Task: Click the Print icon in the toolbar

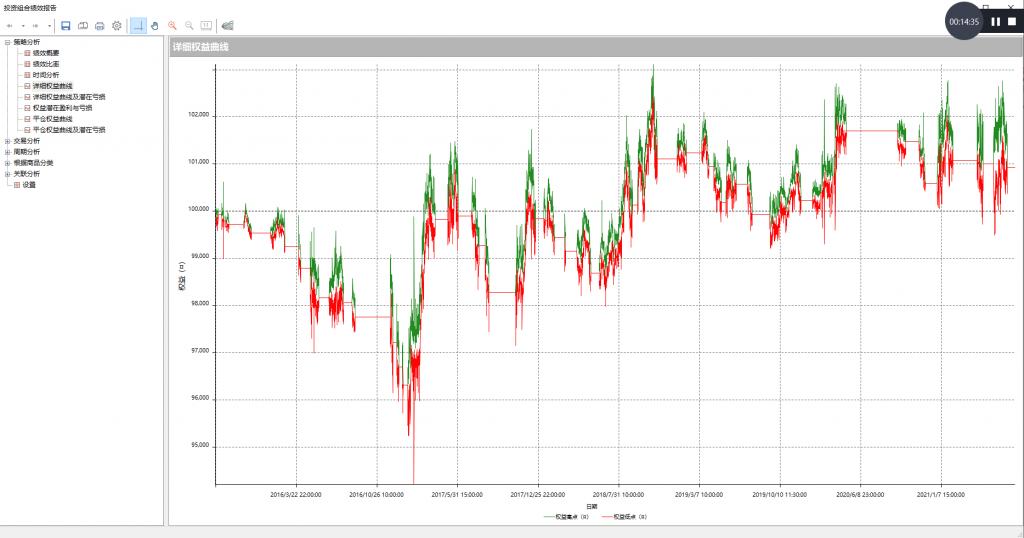Action: (100, 26)
